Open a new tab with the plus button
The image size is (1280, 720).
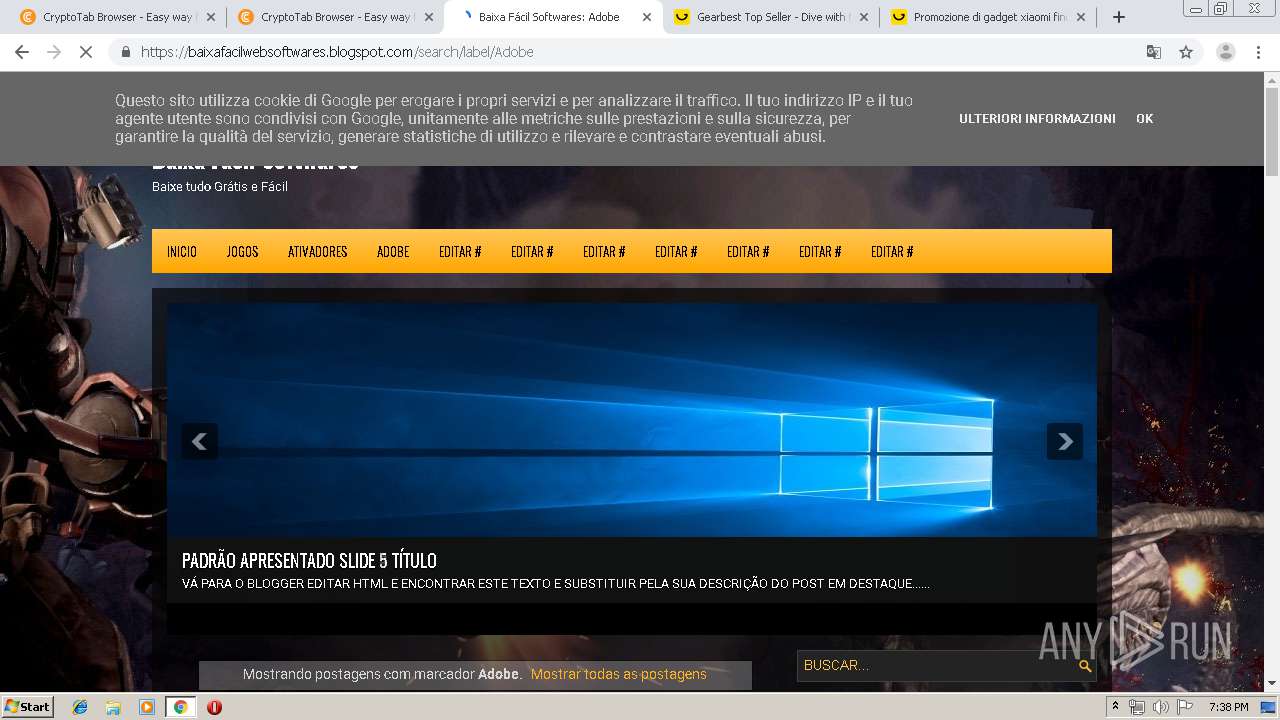pos(1119,17)
